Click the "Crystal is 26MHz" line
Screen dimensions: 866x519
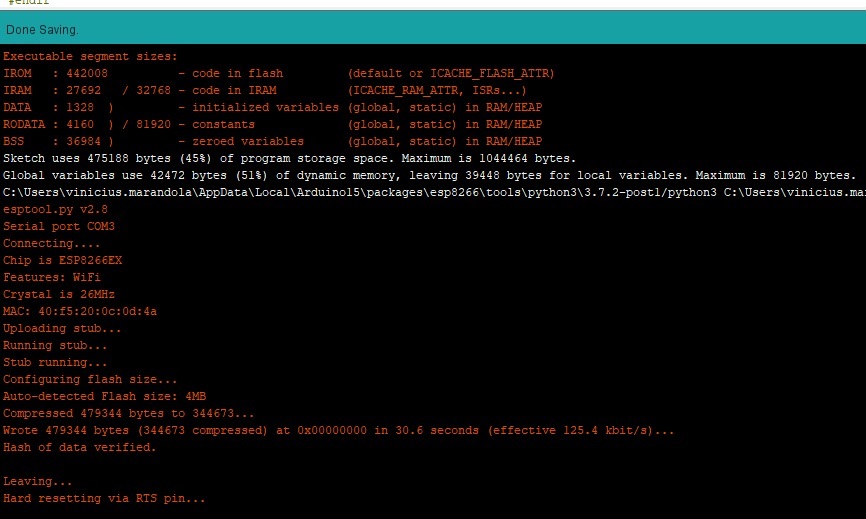click(x=59, y=294)
